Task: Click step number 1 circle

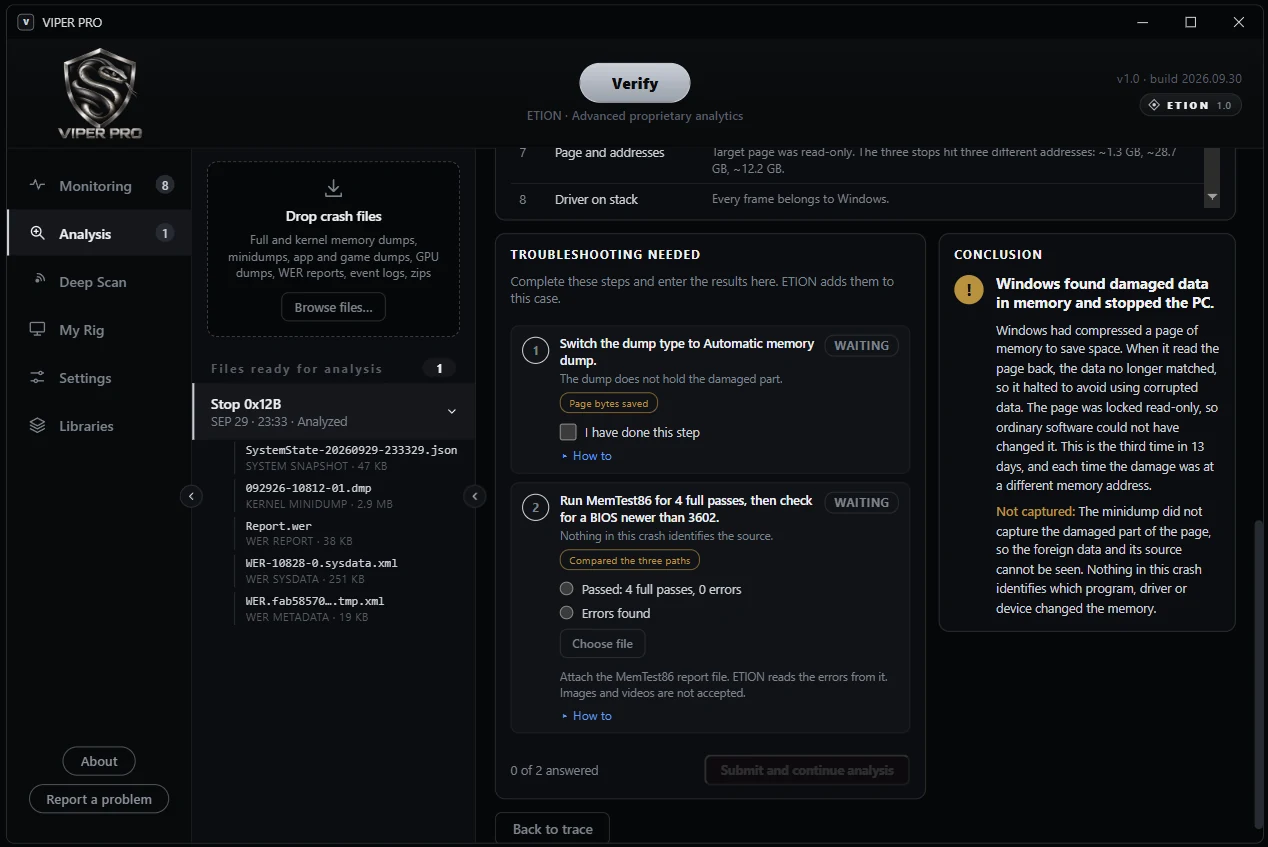Action: click(x=535, y=351)
